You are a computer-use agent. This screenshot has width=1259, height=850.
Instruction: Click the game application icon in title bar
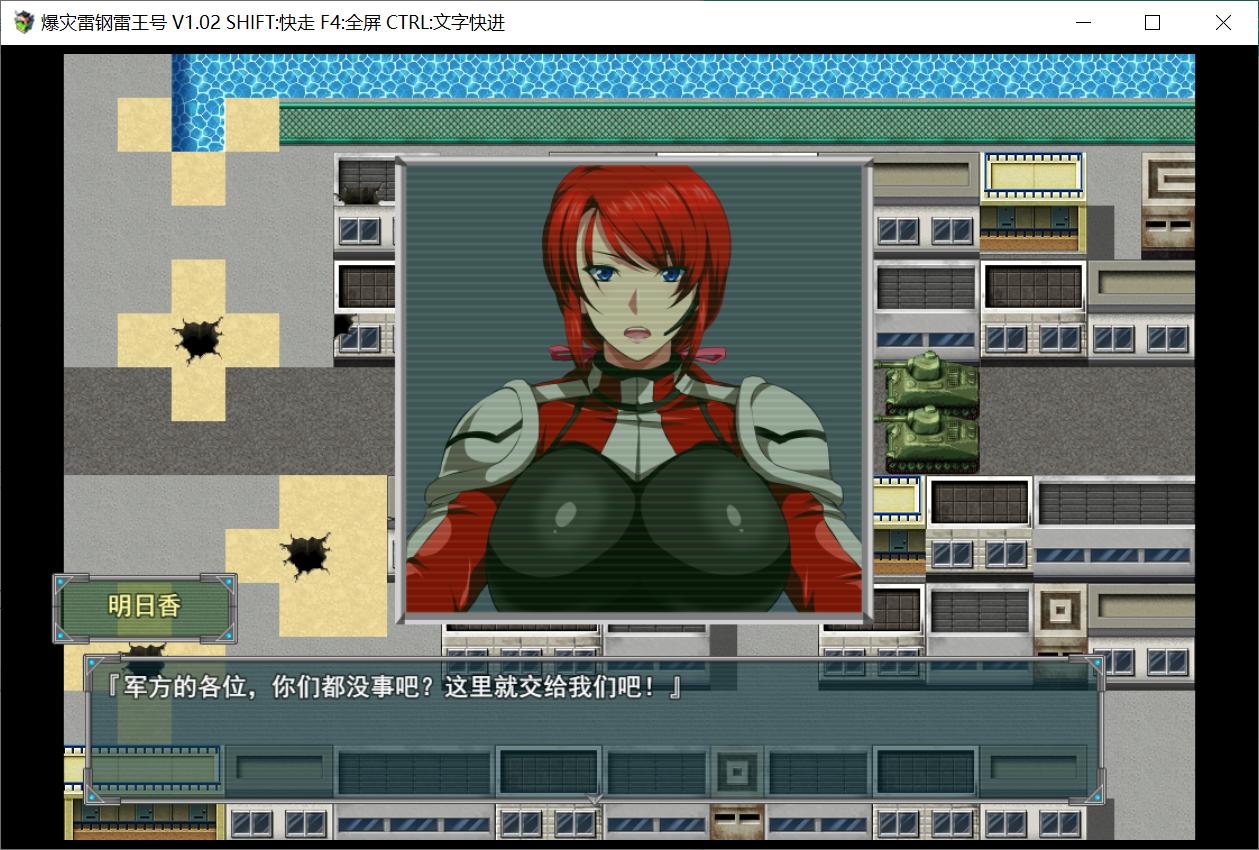20,22
